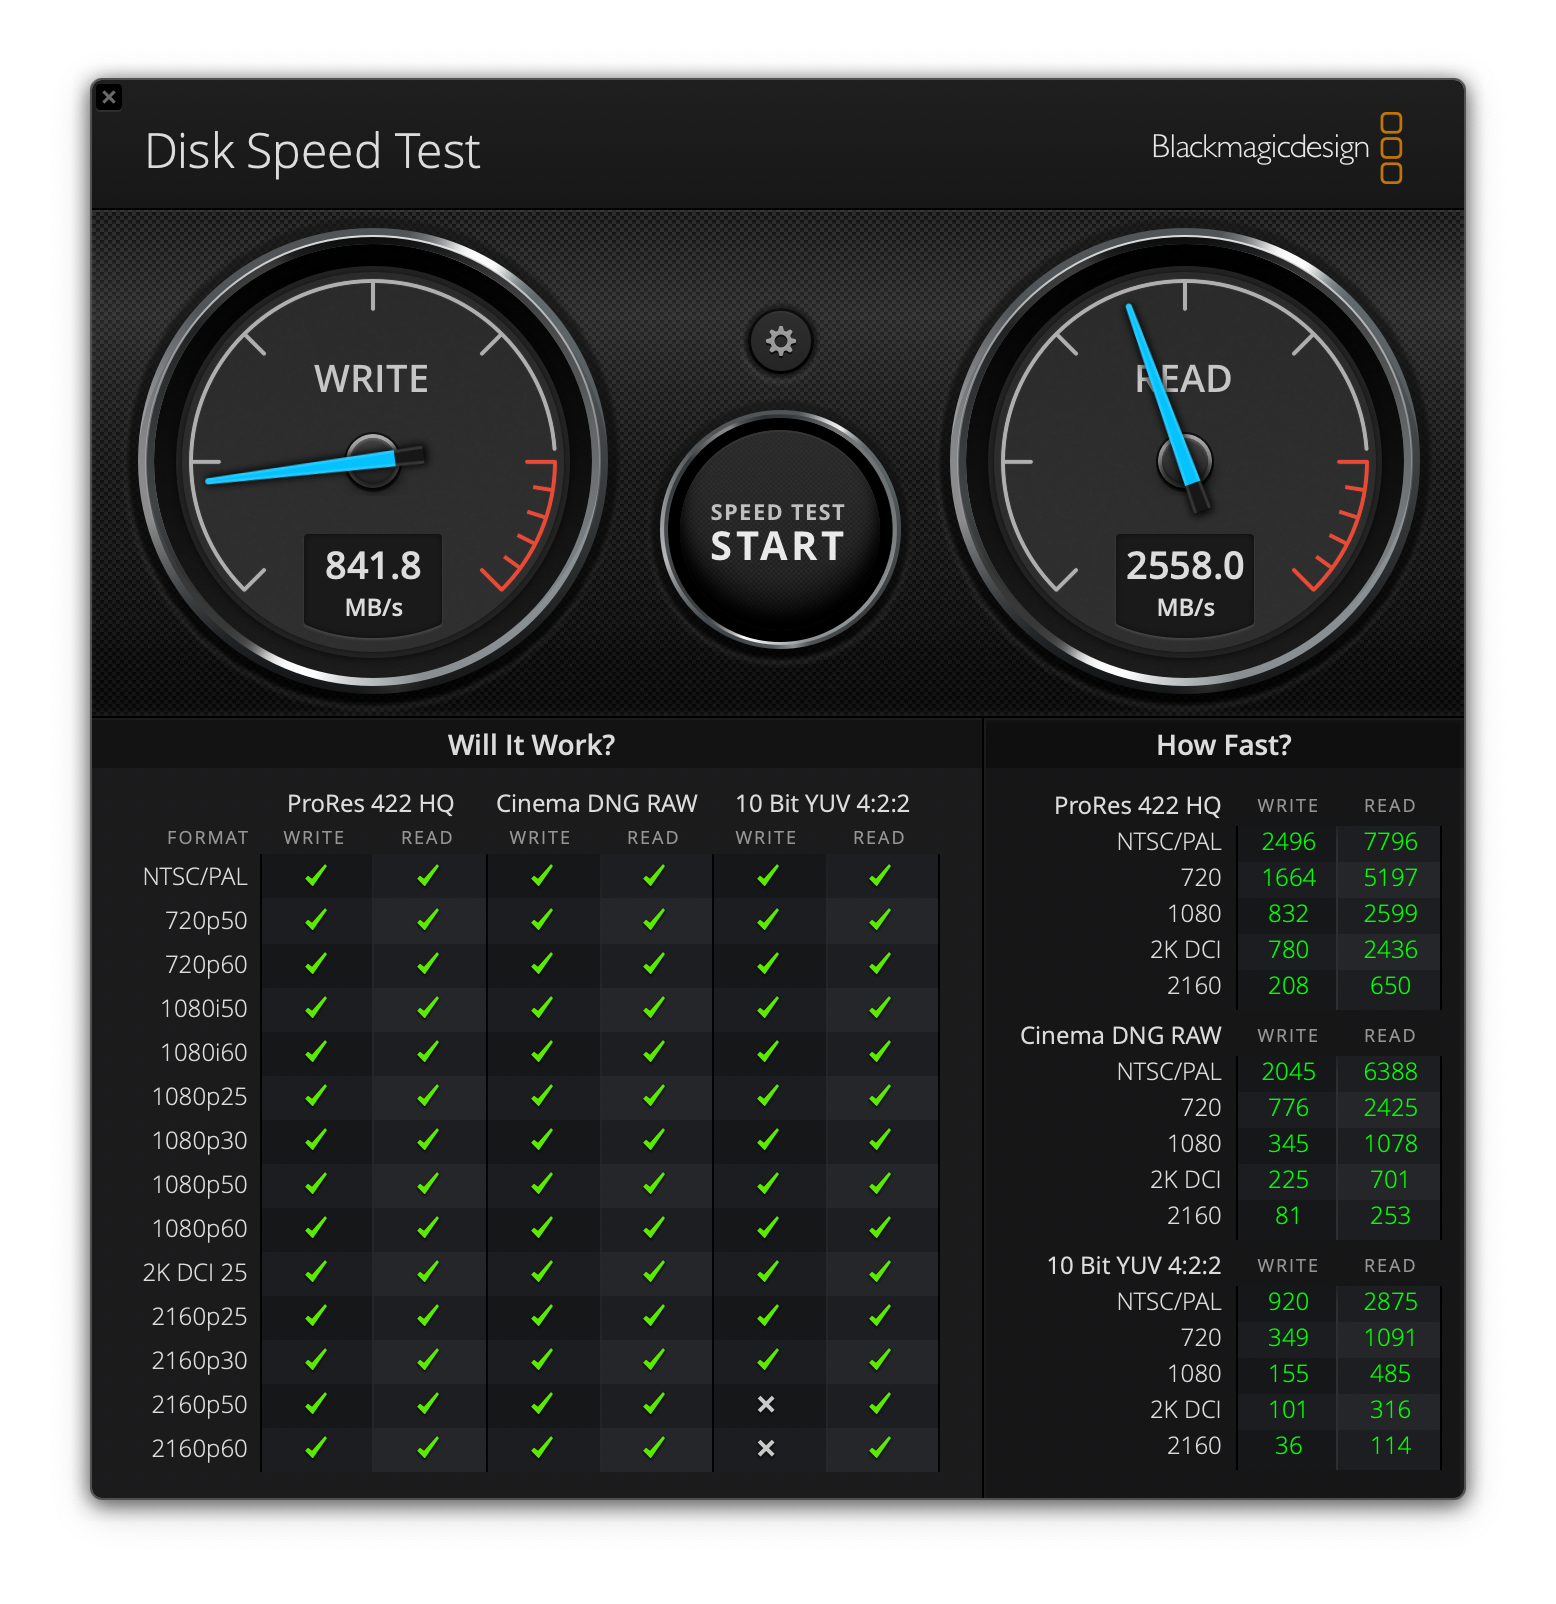Click the 2160p30 10 Bit YUV write checkmark

[768, 1360]
